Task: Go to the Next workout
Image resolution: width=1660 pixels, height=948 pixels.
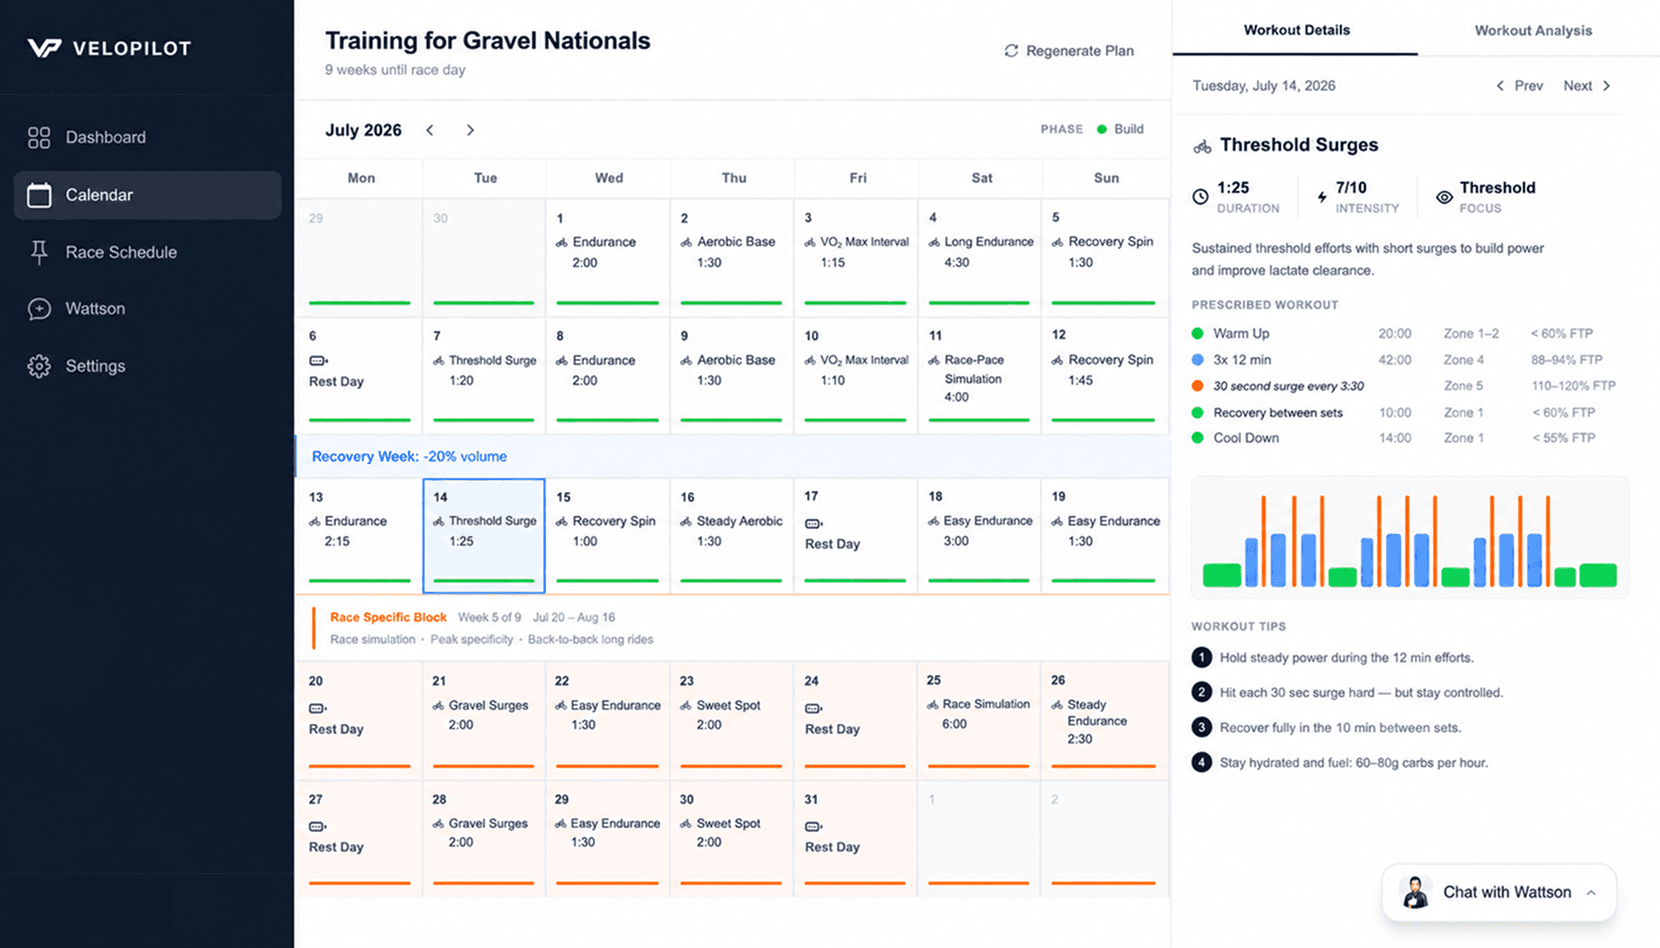Action: click(1587, 86)
